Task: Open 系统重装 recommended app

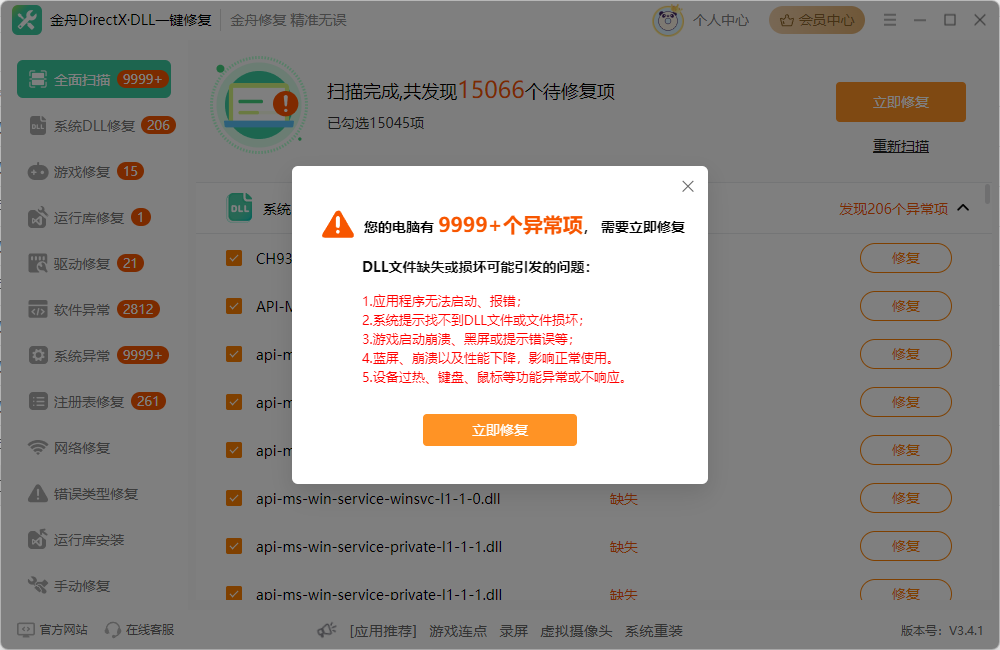Action: coord(654,631)
